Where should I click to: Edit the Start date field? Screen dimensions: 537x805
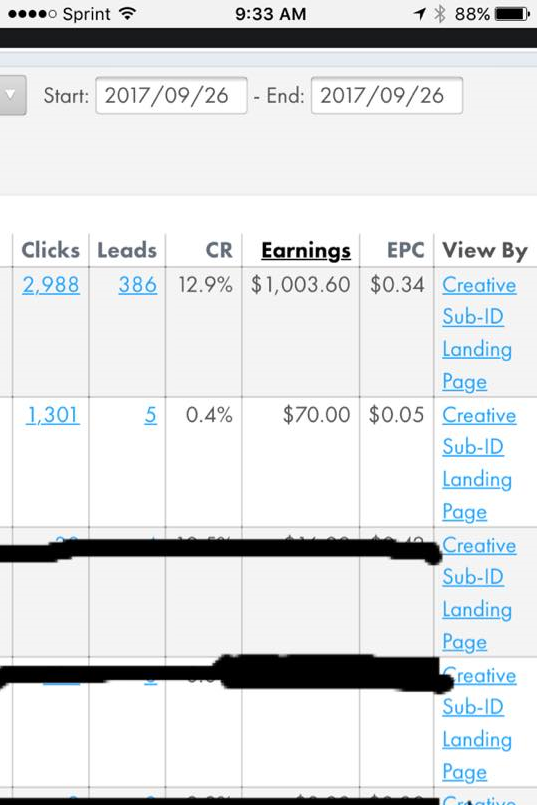tap(171, 95)
